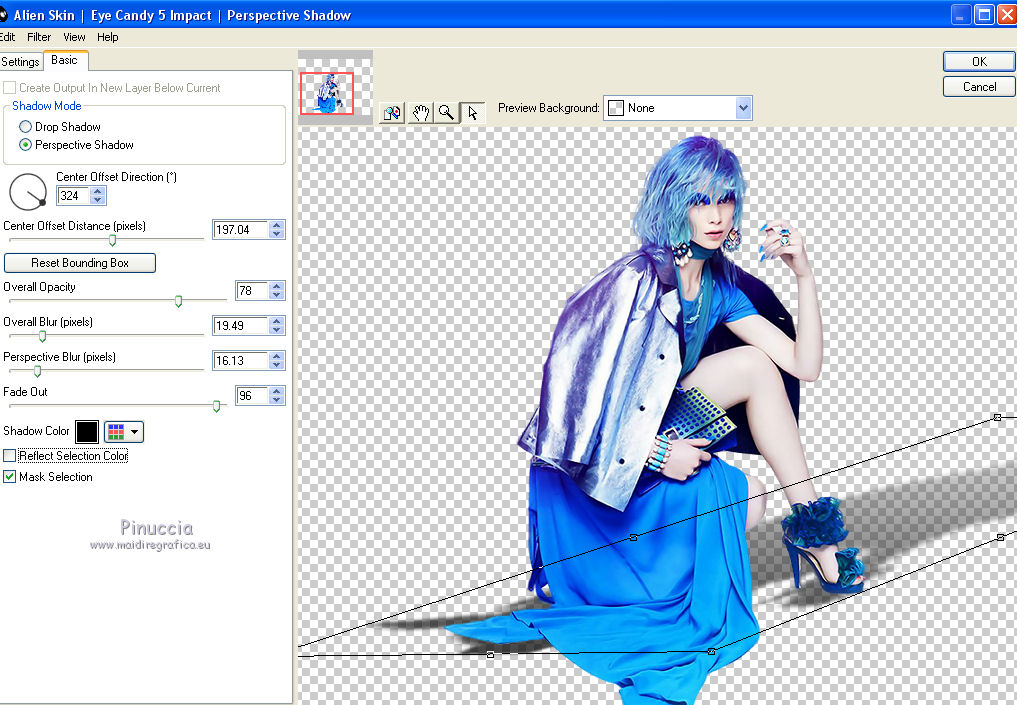The height and width of the screenshot is (705, 1017).
Task: Increase Perspective Blur with up arrow
Action: click(277, 356)
